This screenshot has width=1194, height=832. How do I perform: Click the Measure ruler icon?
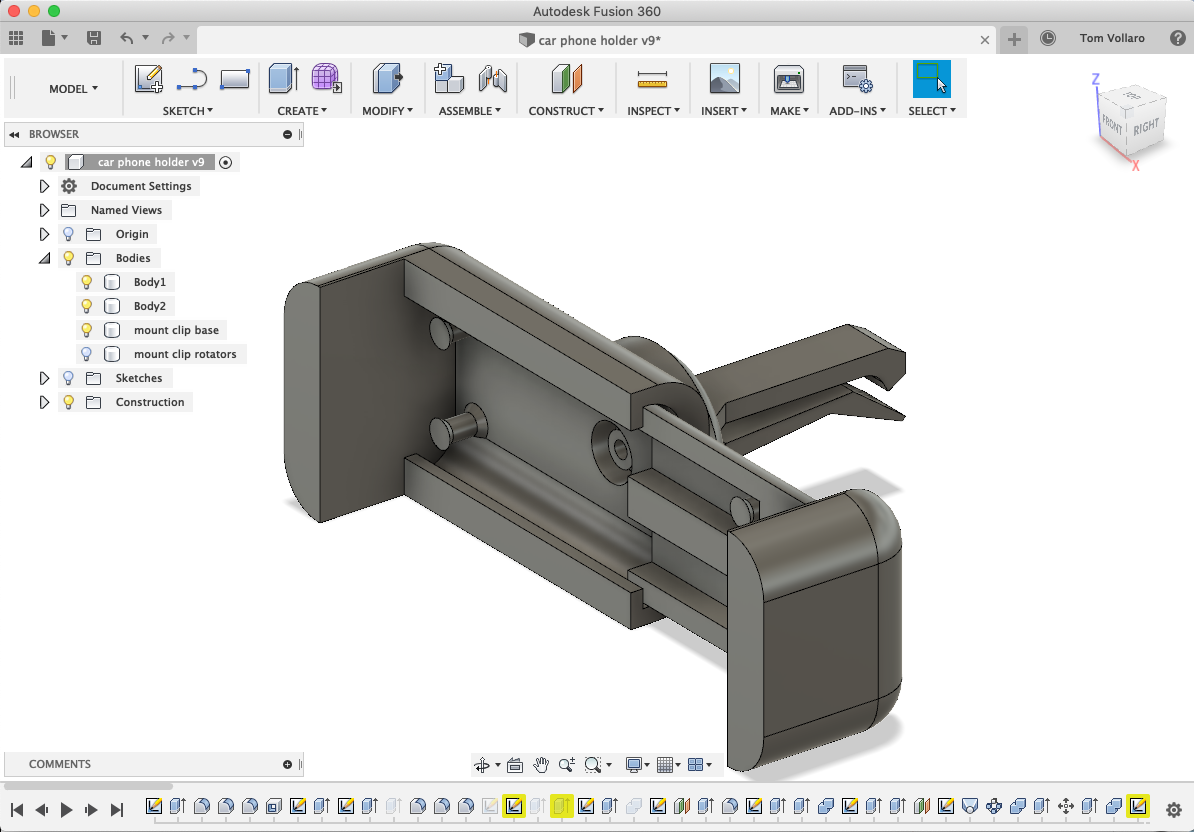653,78
